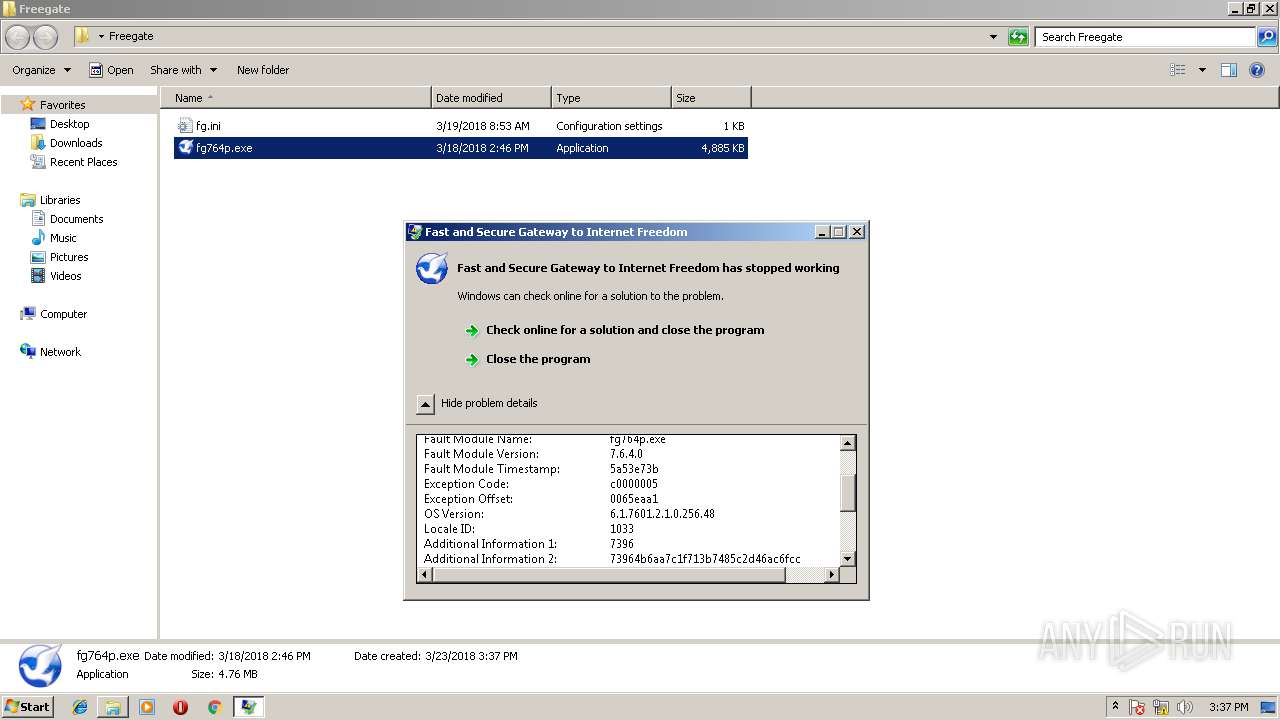1280x720 pixels.
Task: Expand the Freegate breadcrumb arrow
Action: [101, 37]
